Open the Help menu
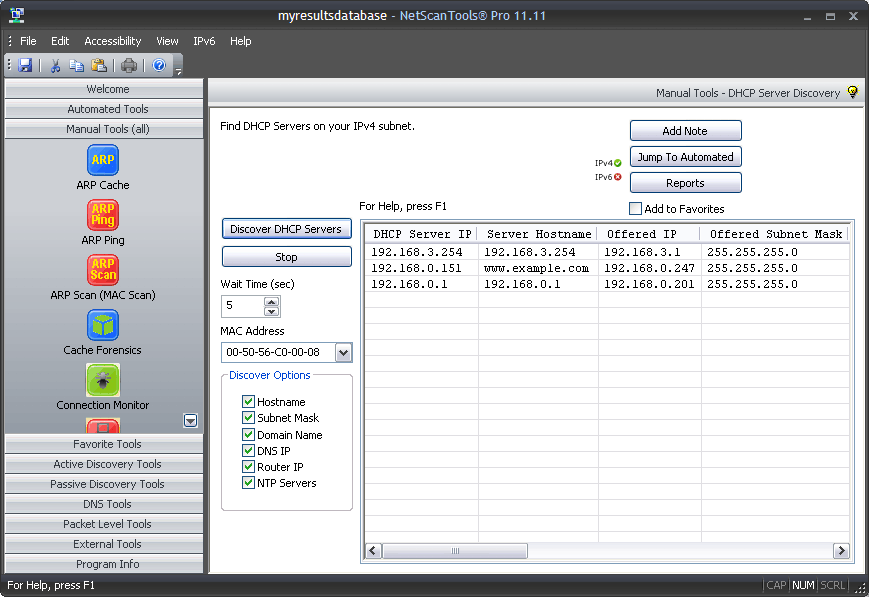Screen dimensions: 869x597 [241, 41]
